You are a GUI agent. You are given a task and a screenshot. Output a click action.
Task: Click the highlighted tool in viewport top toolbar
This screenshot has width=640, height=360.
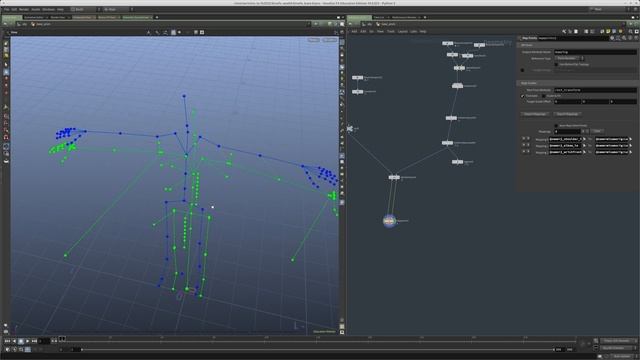[x=173, y=32]
